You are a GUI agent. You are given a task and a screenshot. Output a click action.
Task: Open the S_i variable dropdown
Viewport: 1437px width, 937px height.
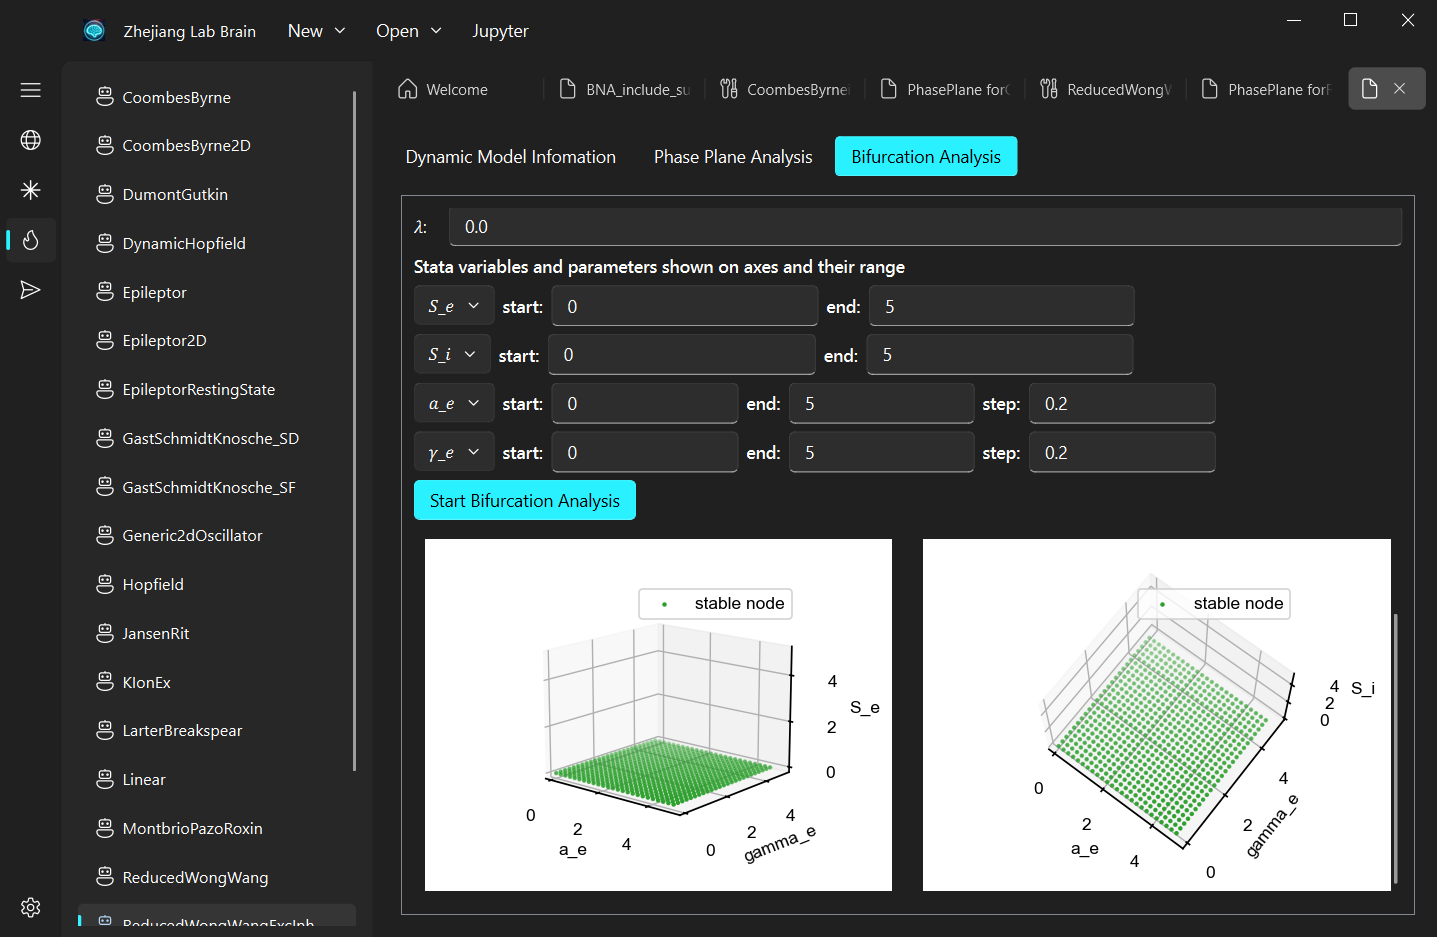452,354
